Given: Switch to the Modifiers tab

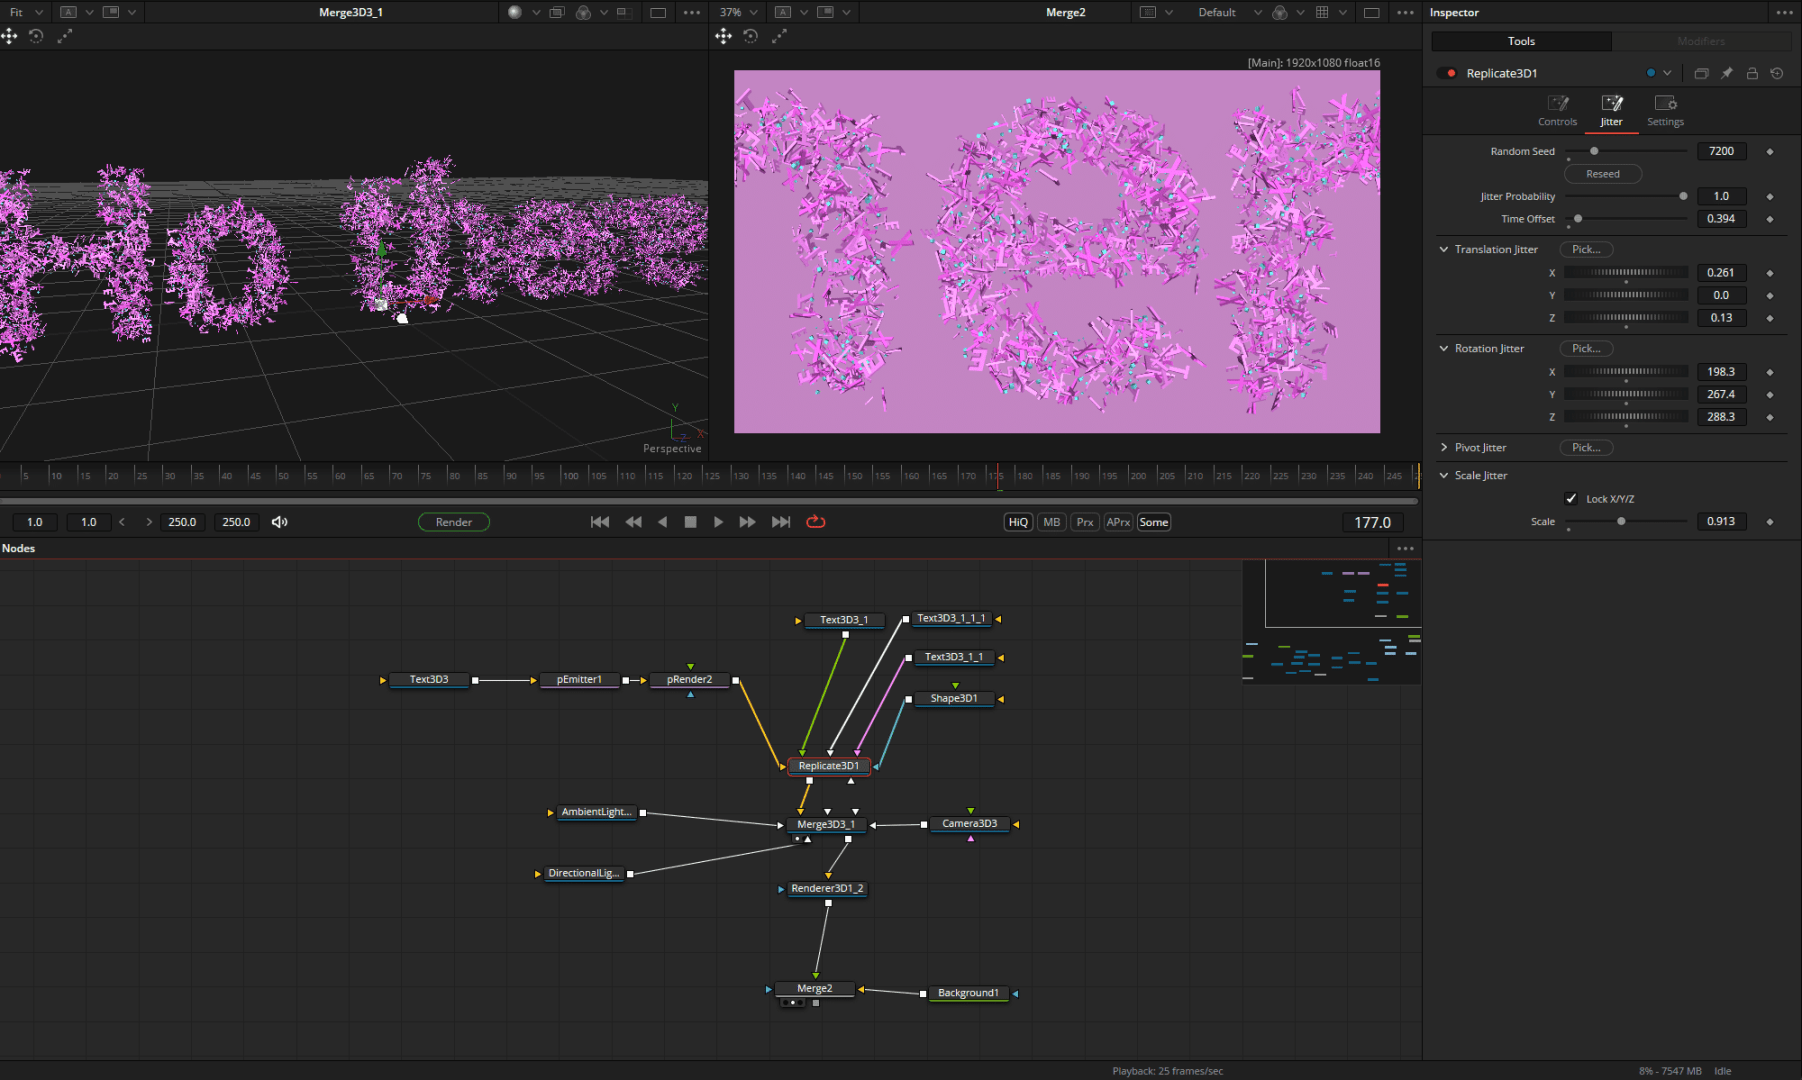Looking at the screenshot, I should (x=1700, y=41).
